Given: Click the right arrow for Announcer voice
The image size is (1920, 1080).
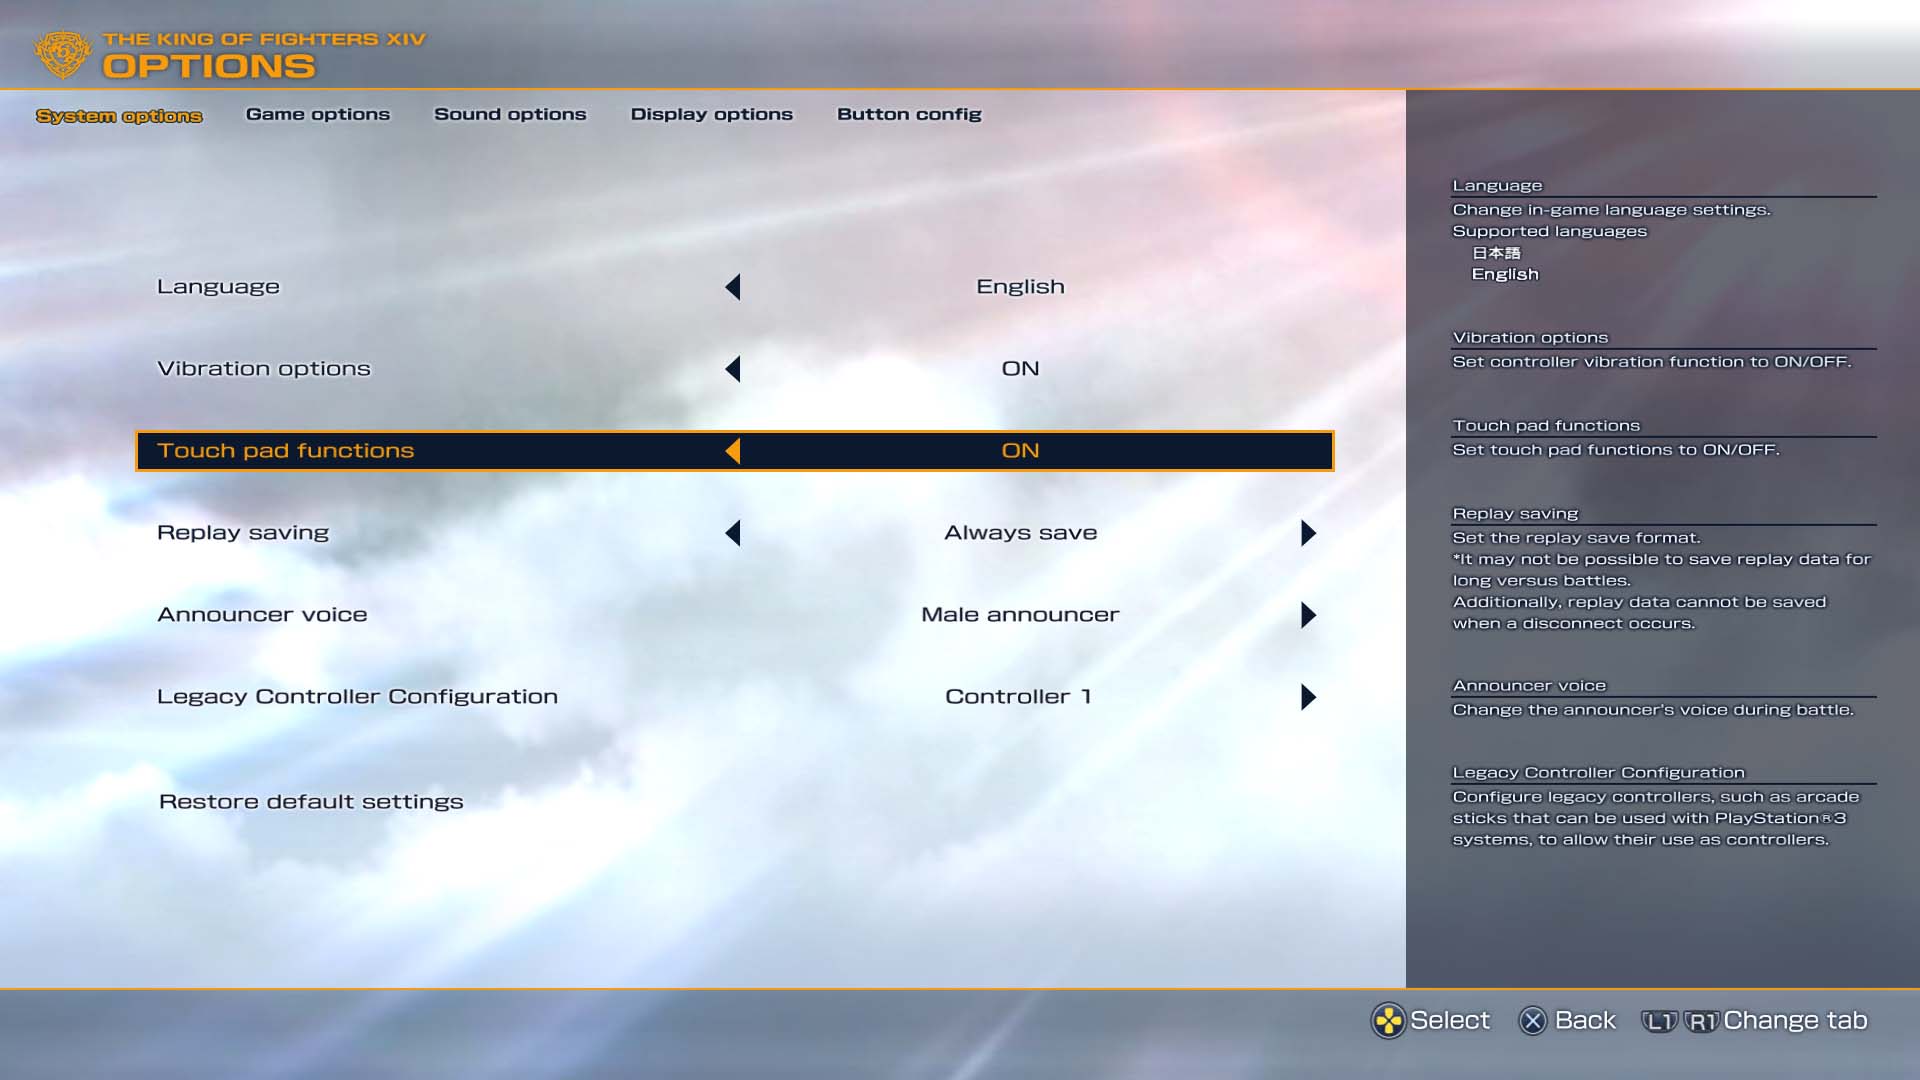Looking at the screenshot, I should (1308, 615).
